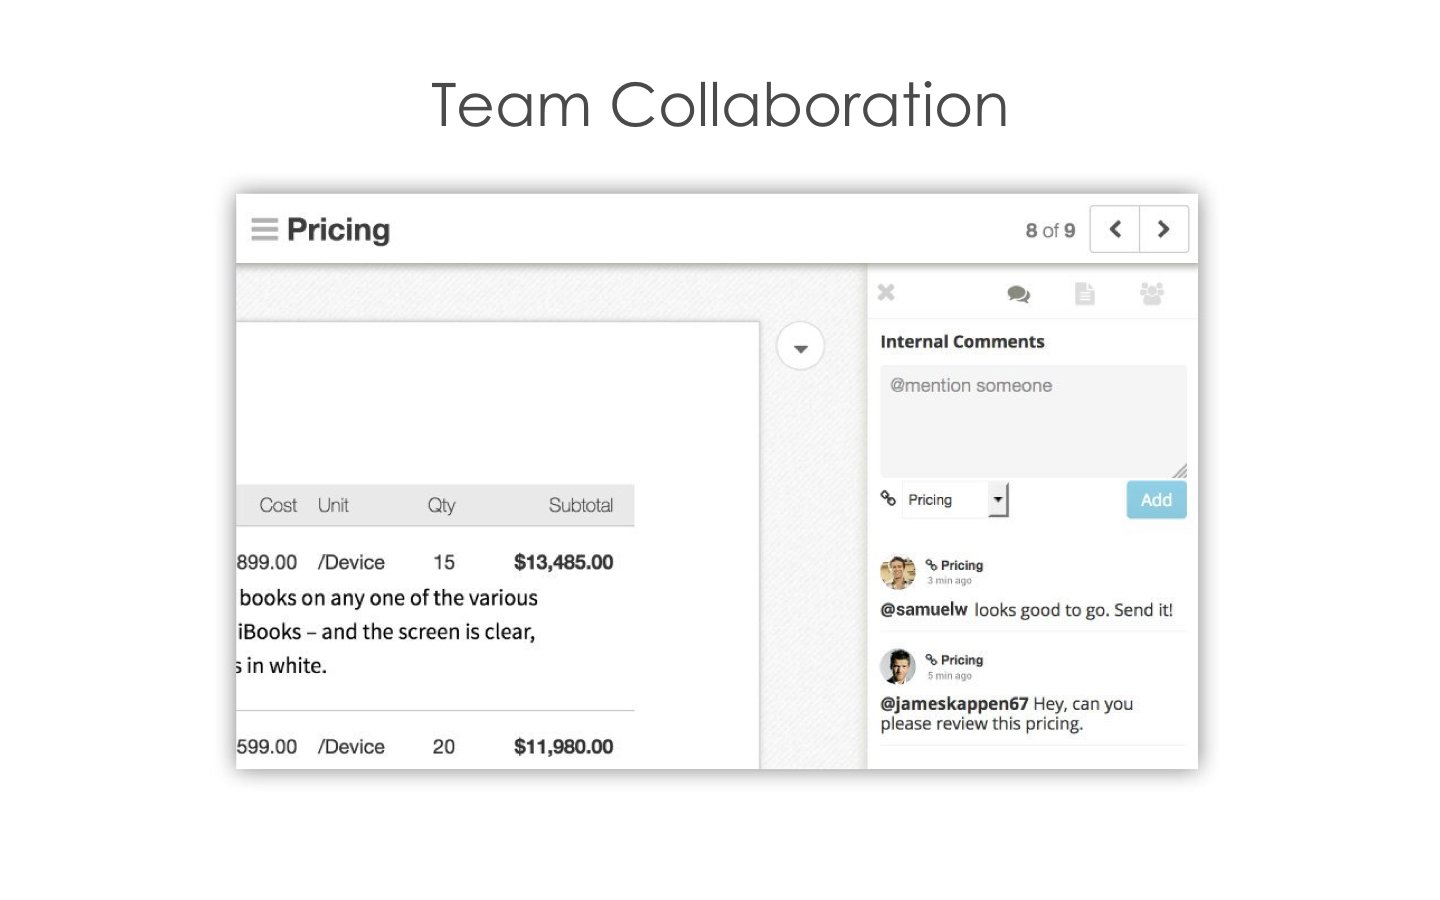The image size is (1440, 900).
Task: Switch to the document icon tab
Action: click(x=1085, y=294)
